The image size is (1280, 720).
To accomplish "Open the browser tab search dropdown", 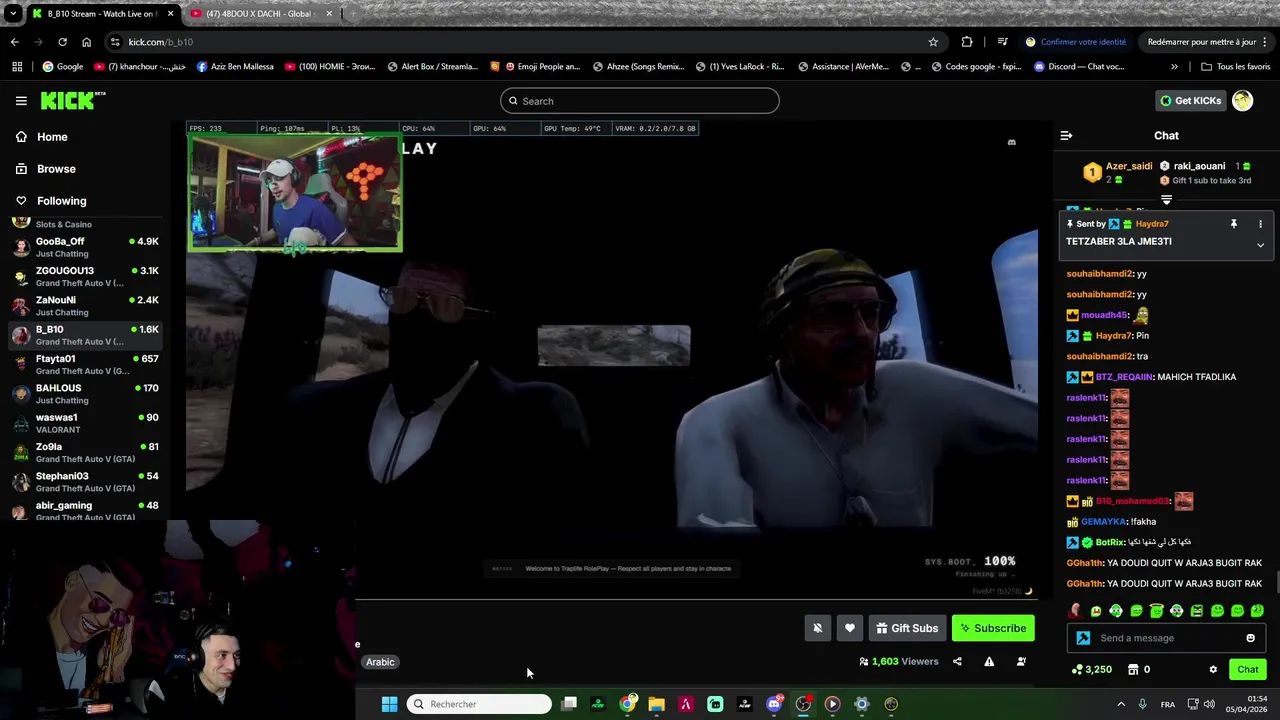I will click(x=12, y=14).
